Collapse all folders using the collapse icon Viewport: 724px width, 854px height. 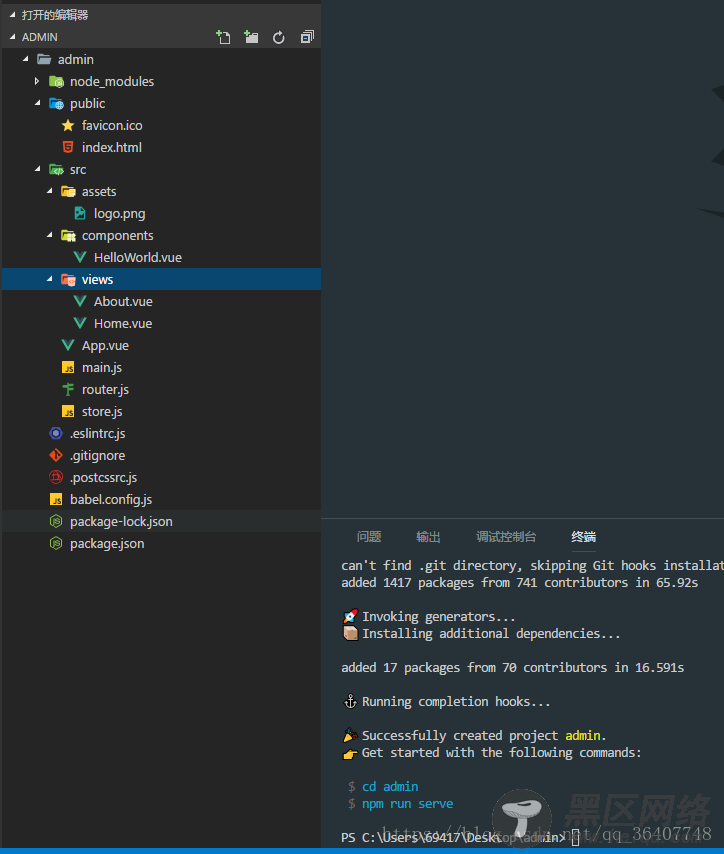tap(307, 37)
